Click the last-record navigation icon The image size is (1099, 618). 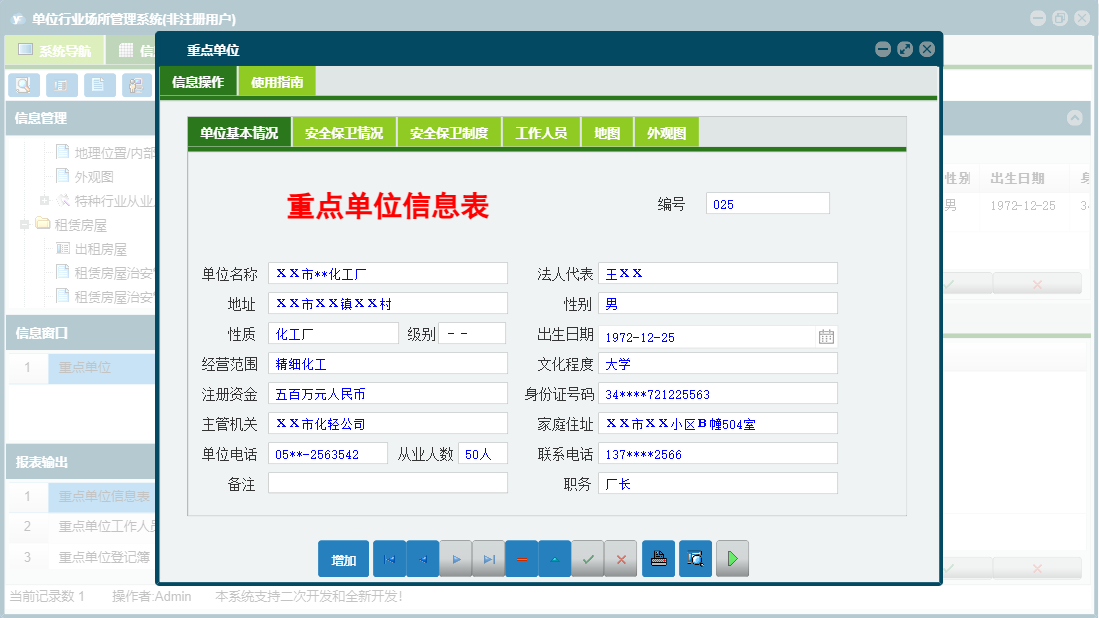488,558
